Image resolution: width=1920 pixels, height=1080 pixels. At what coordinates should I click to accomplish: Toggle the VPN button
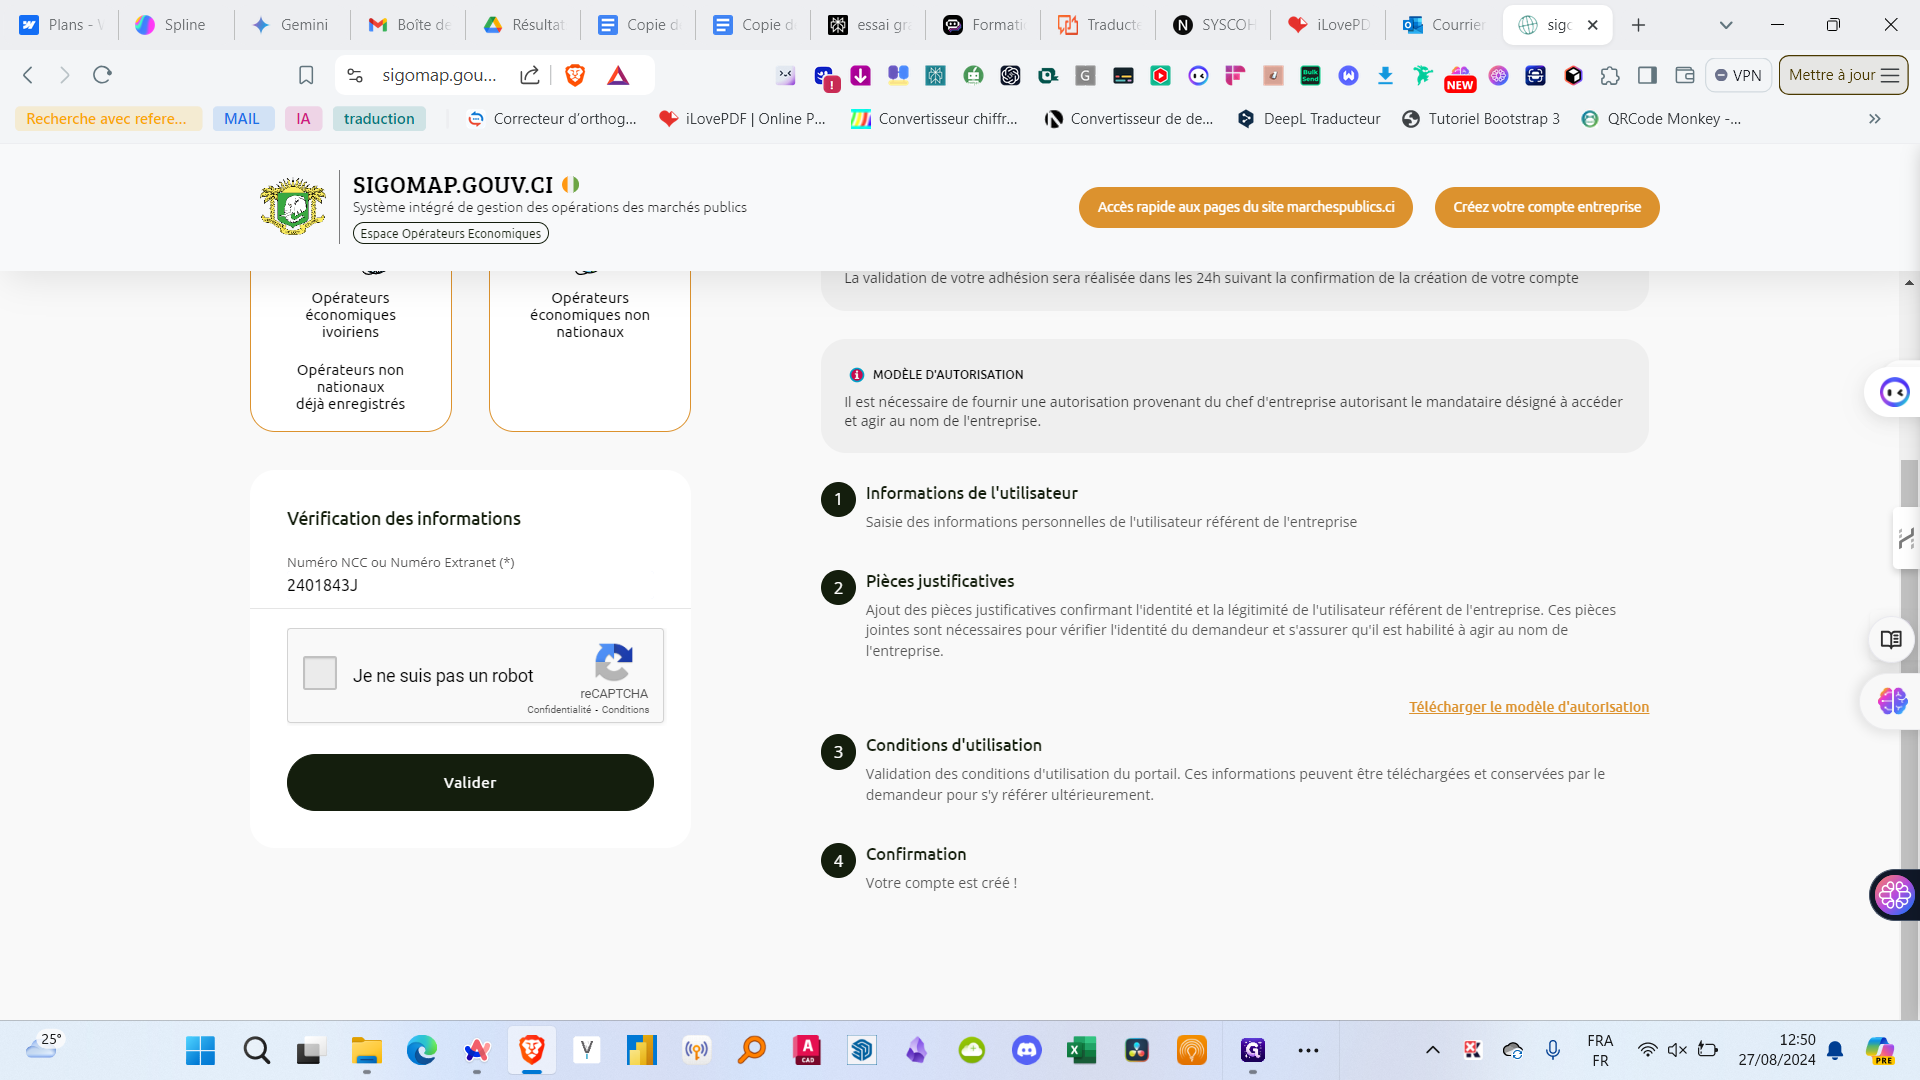1738,75
